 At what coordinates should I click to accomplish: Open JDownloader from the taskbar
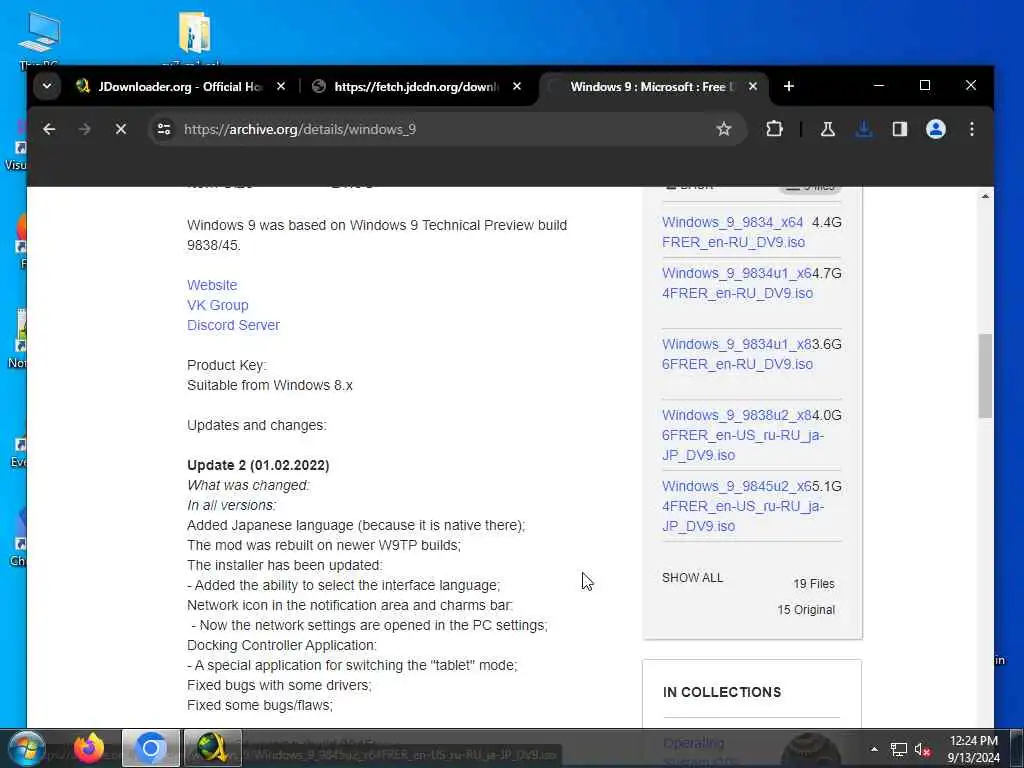pos(212,748)
